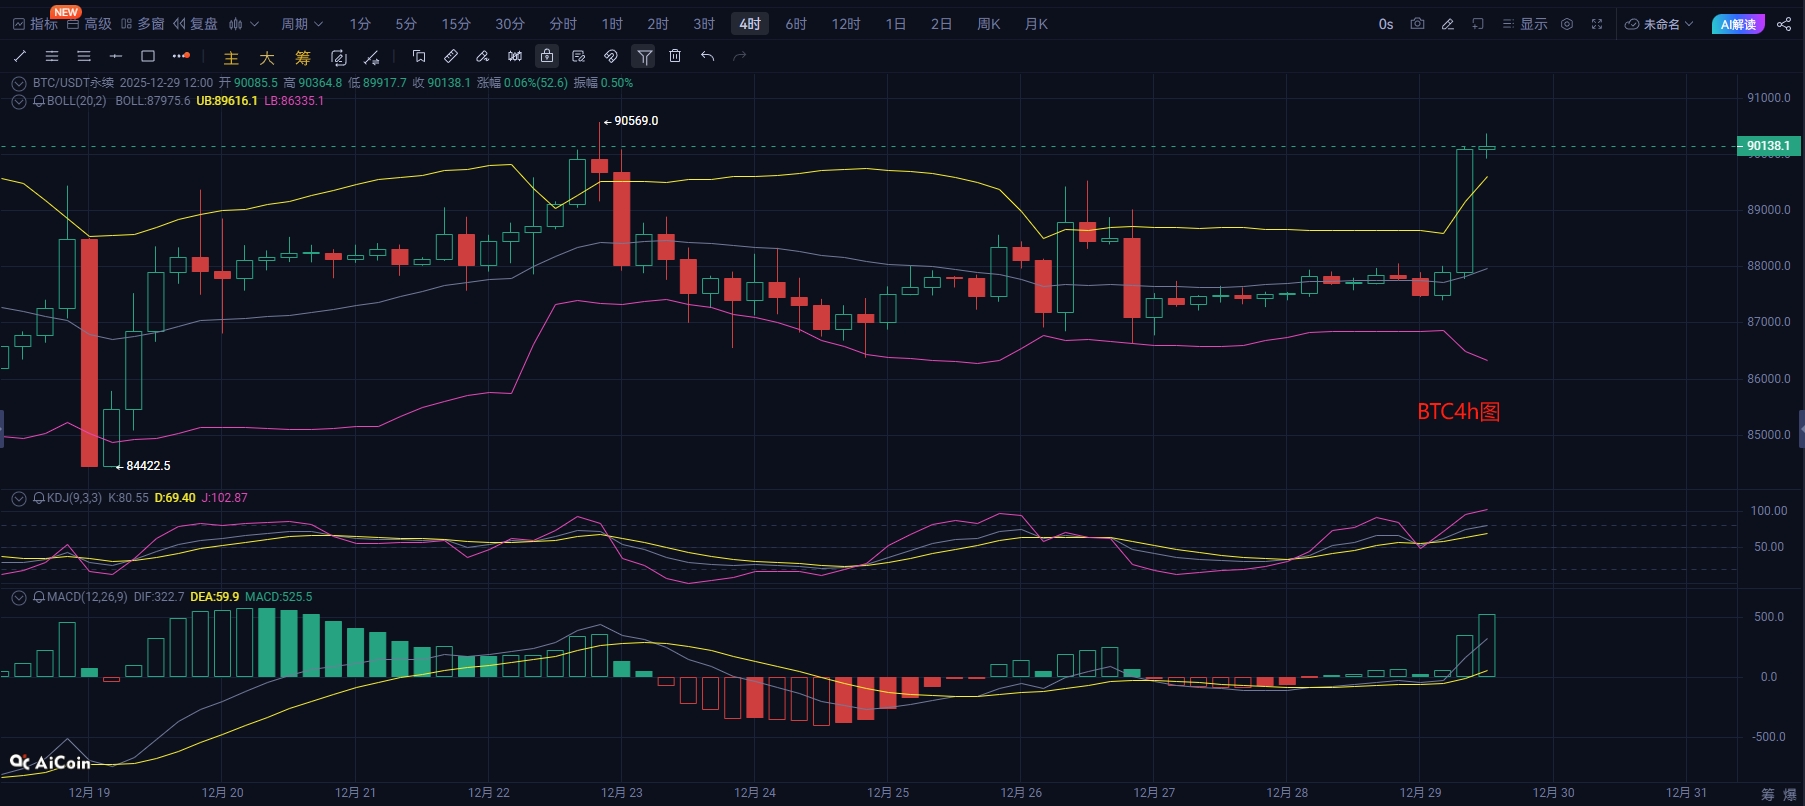Click the share icon at top right
The image size is (1805, 806).
pos(1784,24)
